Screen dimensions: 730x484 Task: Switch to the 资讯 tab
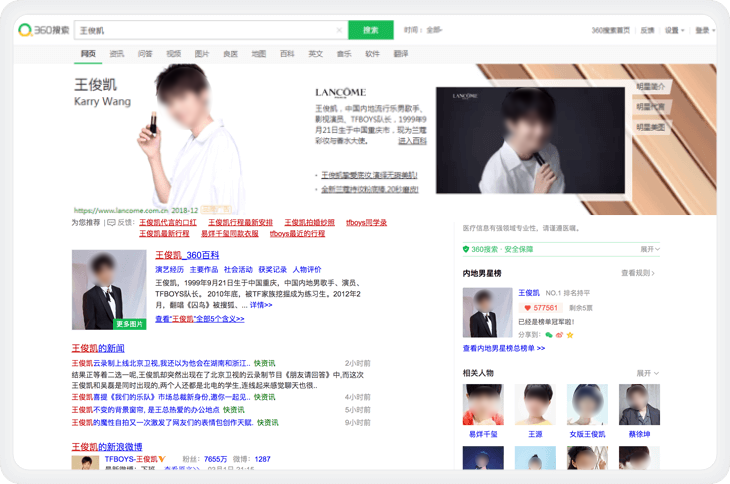pos(117,54)
